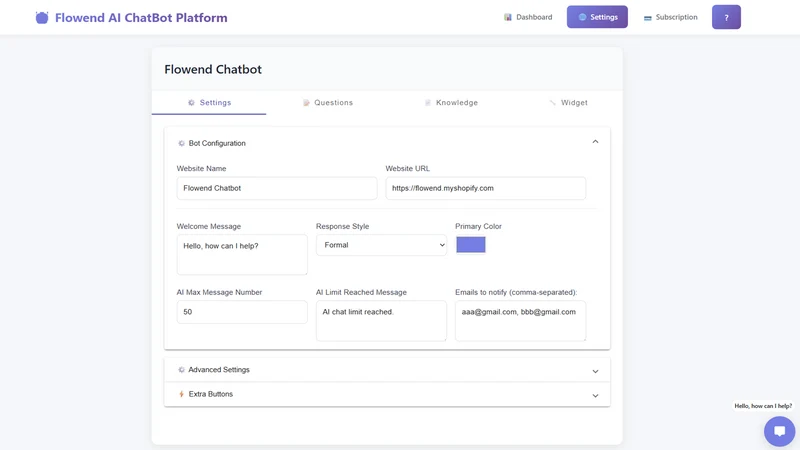
Task: Click the Website Name input field
Action: [x=277, y=188]
